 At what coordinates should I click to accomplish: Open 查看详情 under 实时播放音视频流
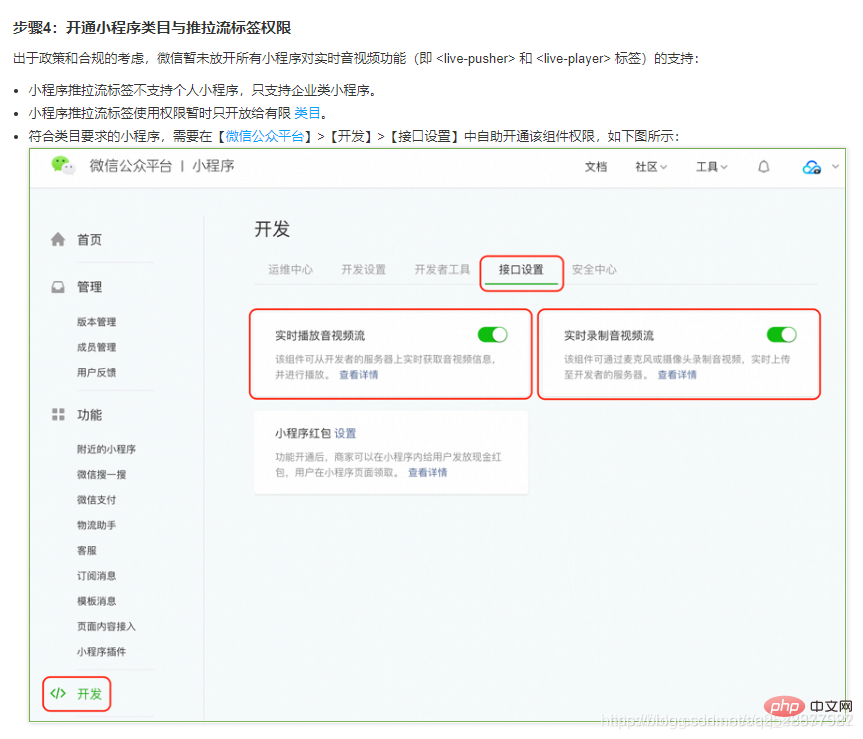pyautogui.click(x=358, y=375)
